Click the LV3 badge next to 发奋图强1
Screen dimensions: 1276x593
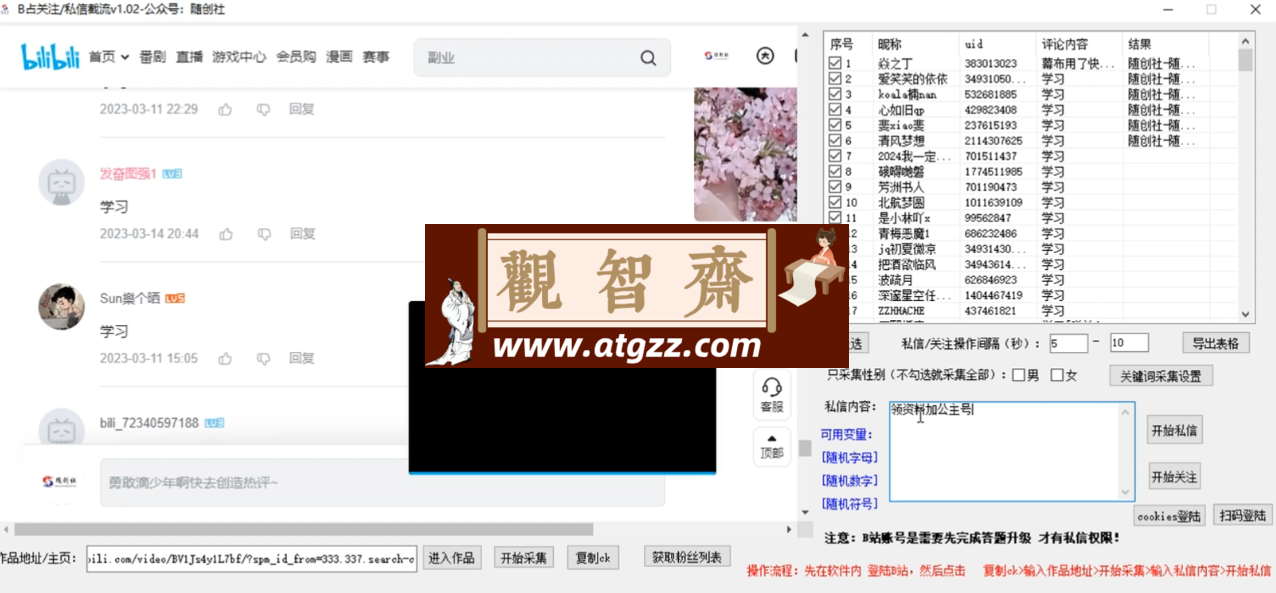tap(172, 174)
